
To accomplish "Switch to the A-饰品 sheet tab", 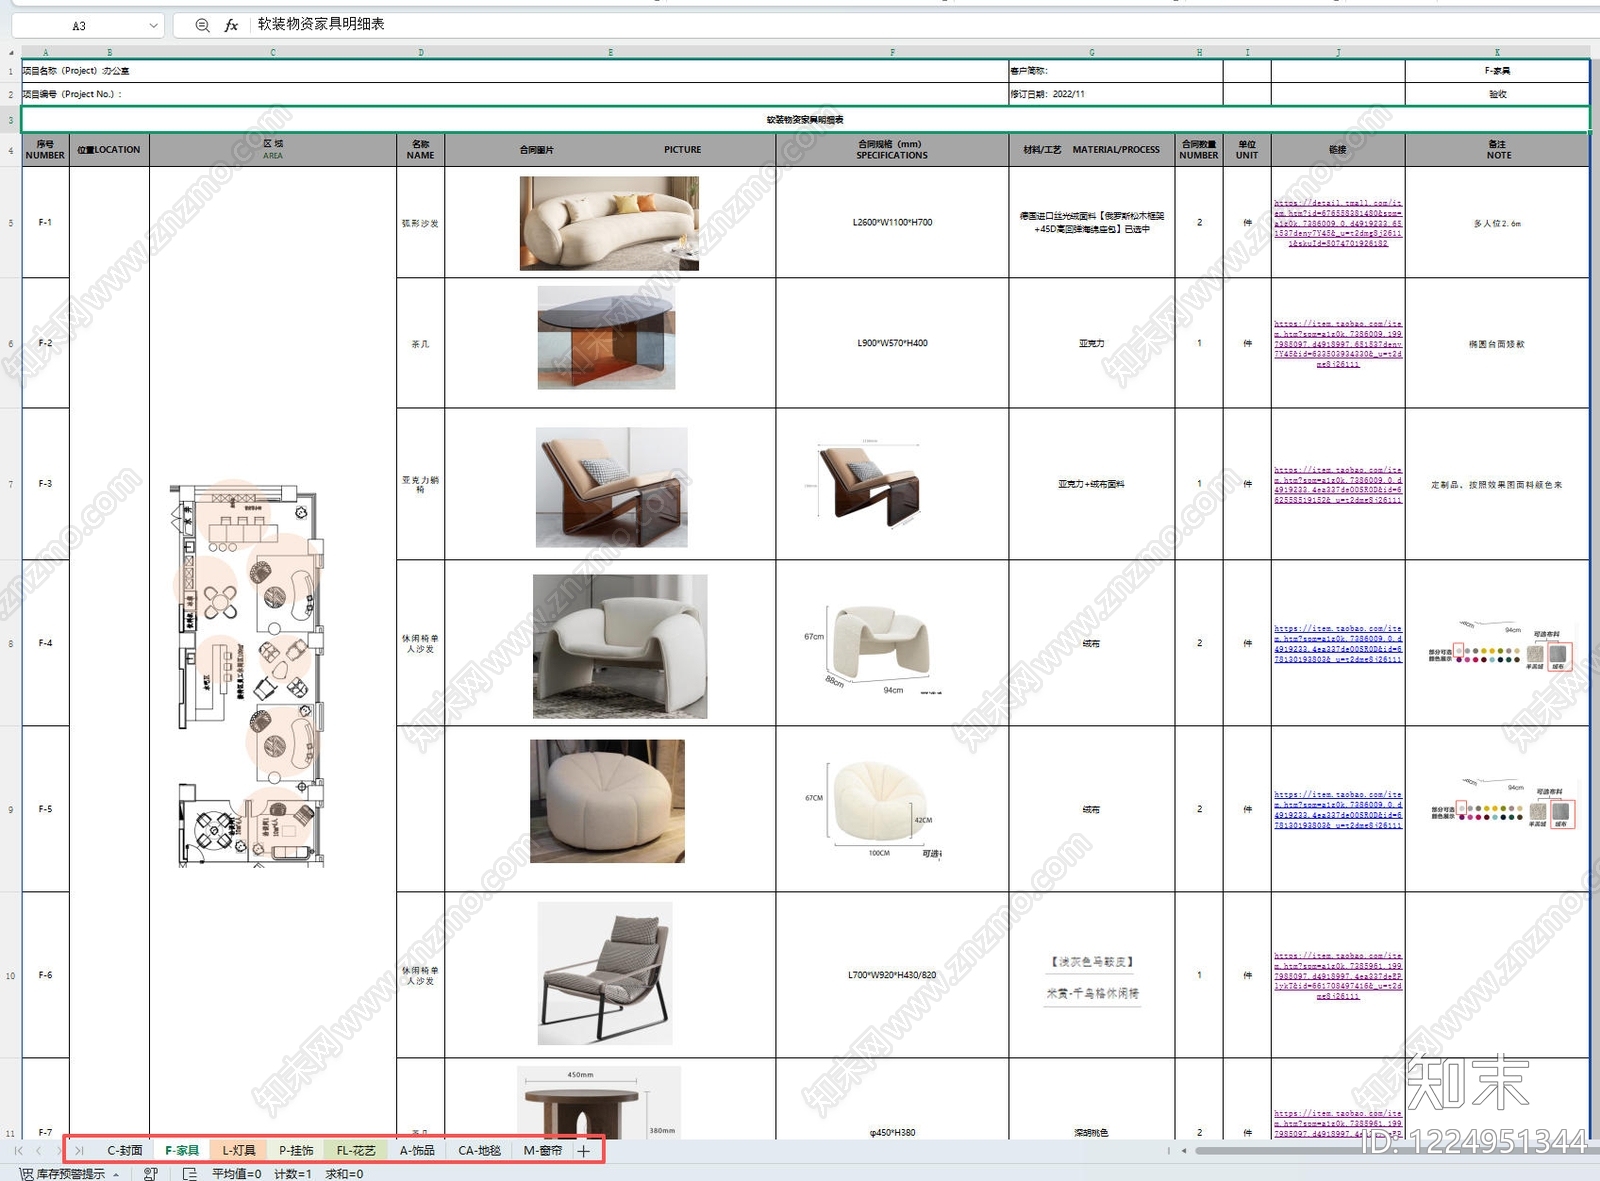I will (x=417, y=1151).
